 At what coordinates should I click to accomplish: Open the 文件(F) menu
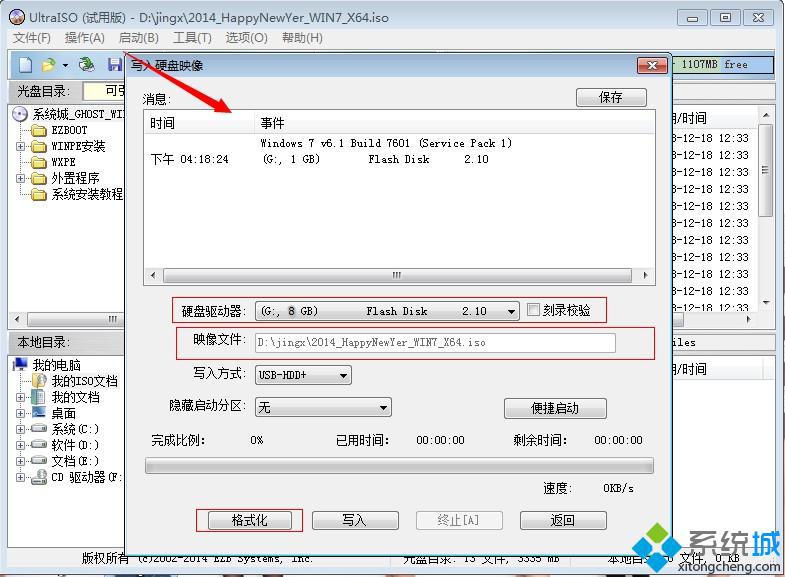(x=31, y=38)
